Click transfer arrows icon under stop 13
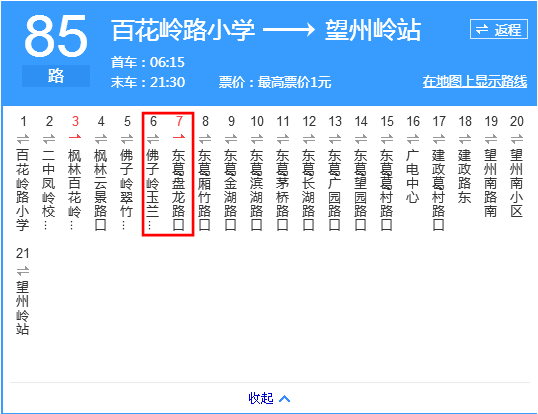 click(335, 139)
